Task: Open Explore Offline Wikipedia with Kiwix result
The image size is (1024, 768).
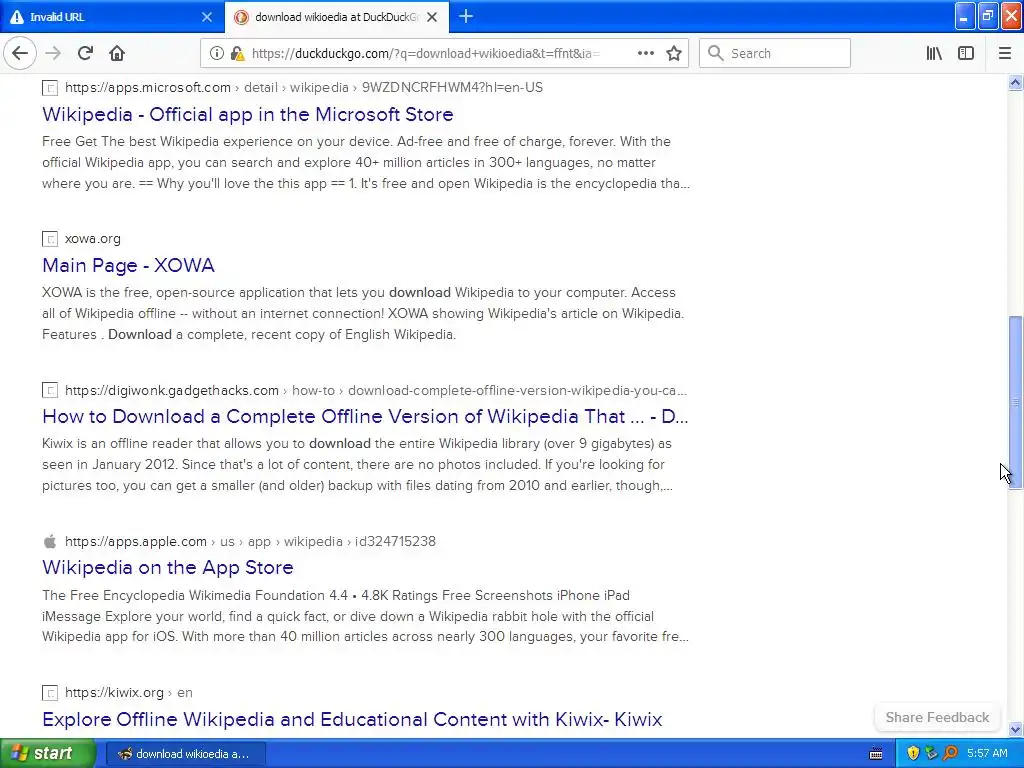Action: tap(352, 719)
